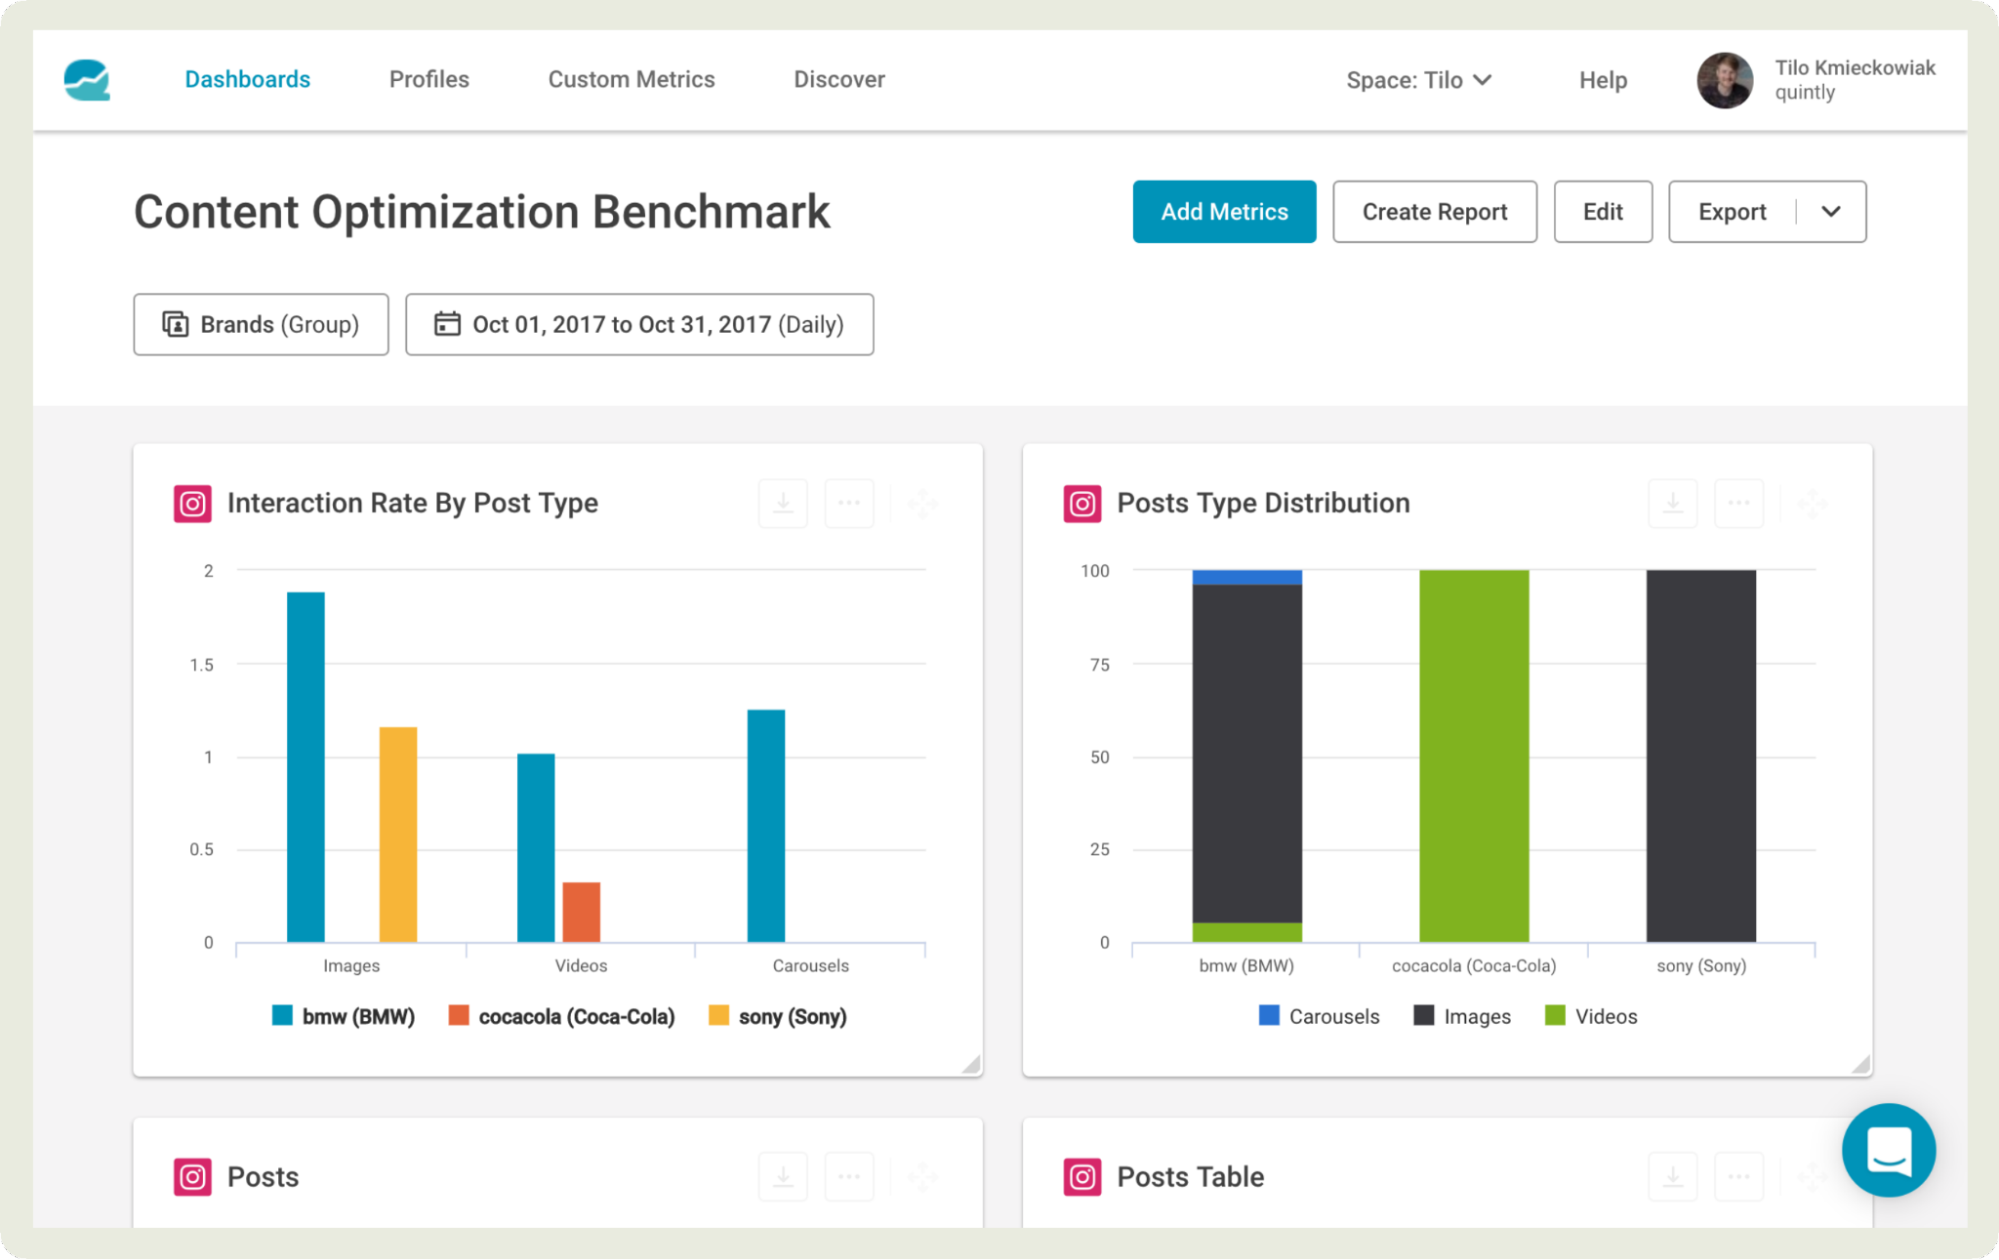Go to the Profiles tab
The image size is (1999, 1260).
coord(429,80)
